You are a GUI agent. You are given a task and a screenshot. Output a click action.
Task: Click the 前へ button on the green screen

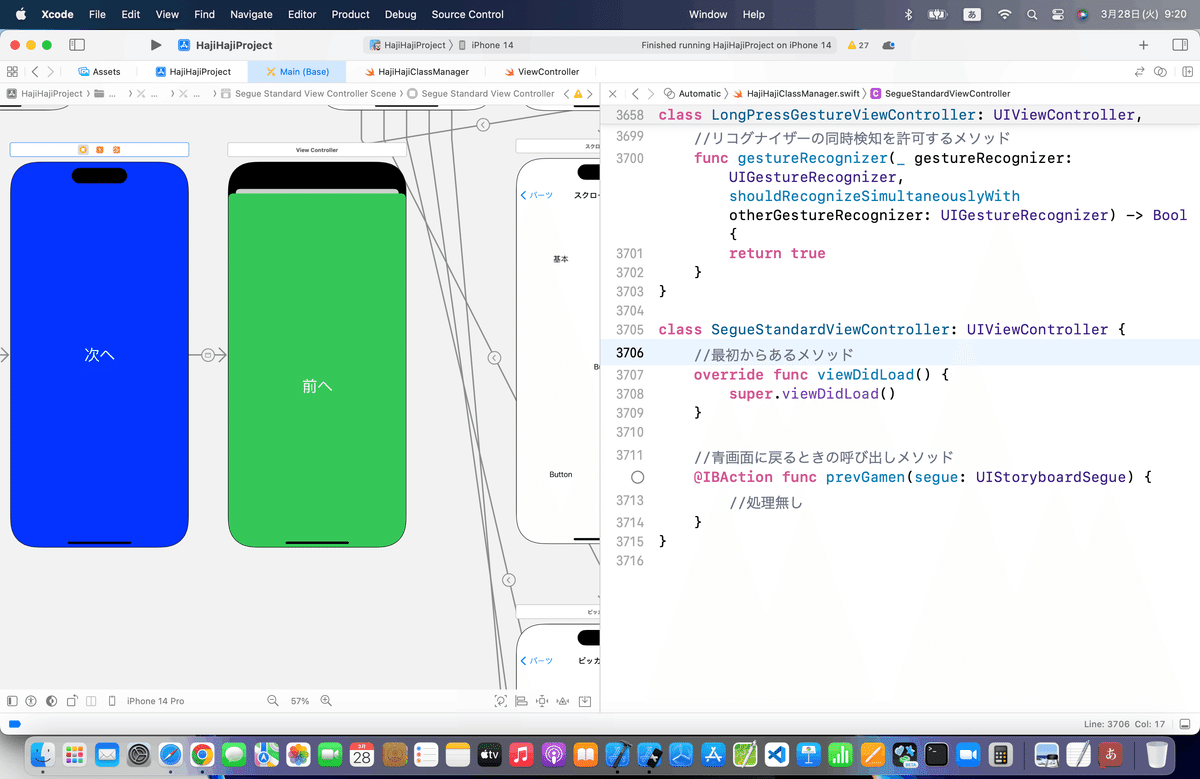tap(317, 386)
